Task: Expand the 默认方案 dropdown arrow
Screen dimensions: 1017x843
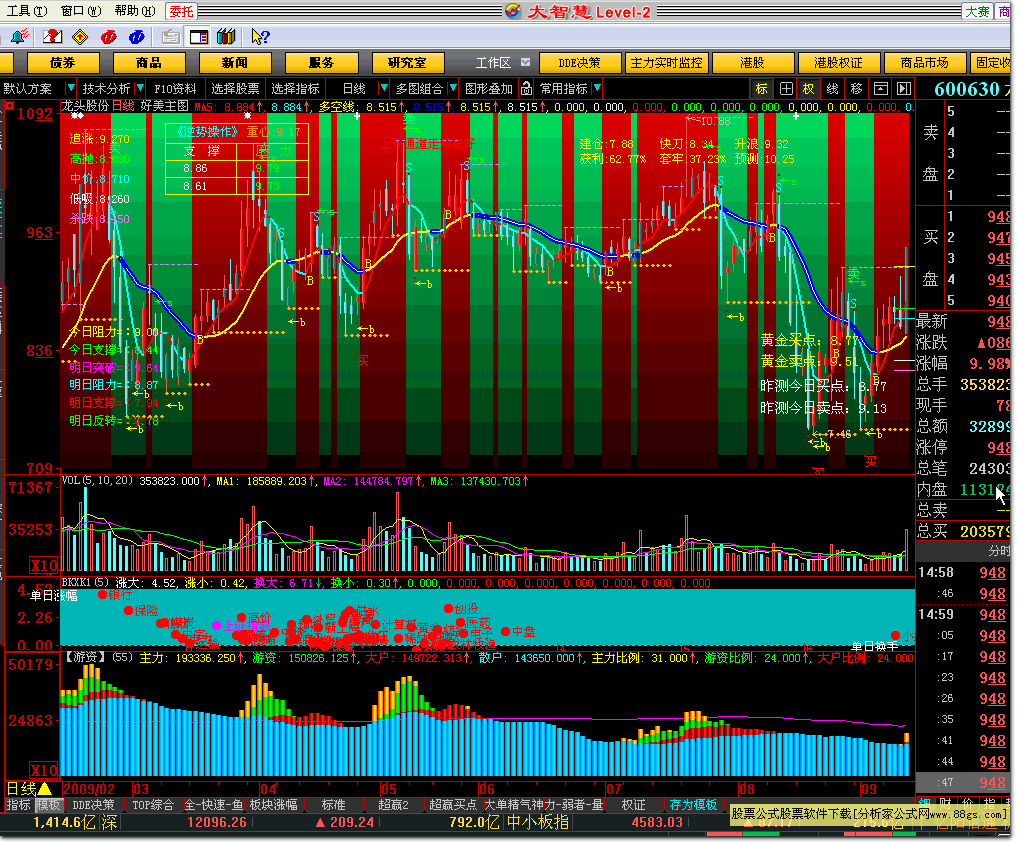Action: [x=70, y=88]
